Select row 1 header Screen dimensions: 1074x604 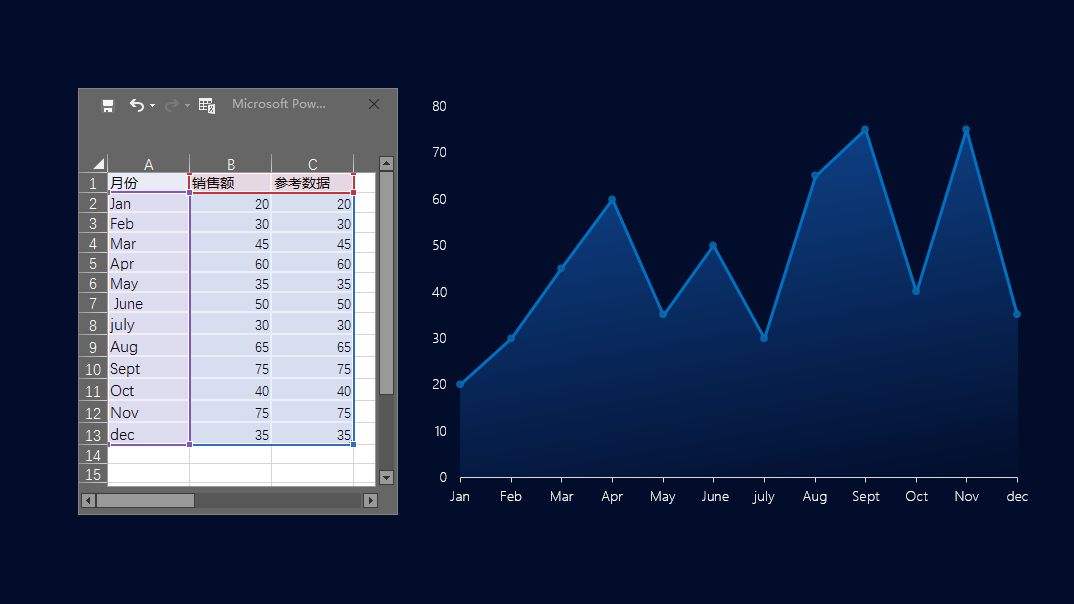pyautogui.click(x=93, y=183)
